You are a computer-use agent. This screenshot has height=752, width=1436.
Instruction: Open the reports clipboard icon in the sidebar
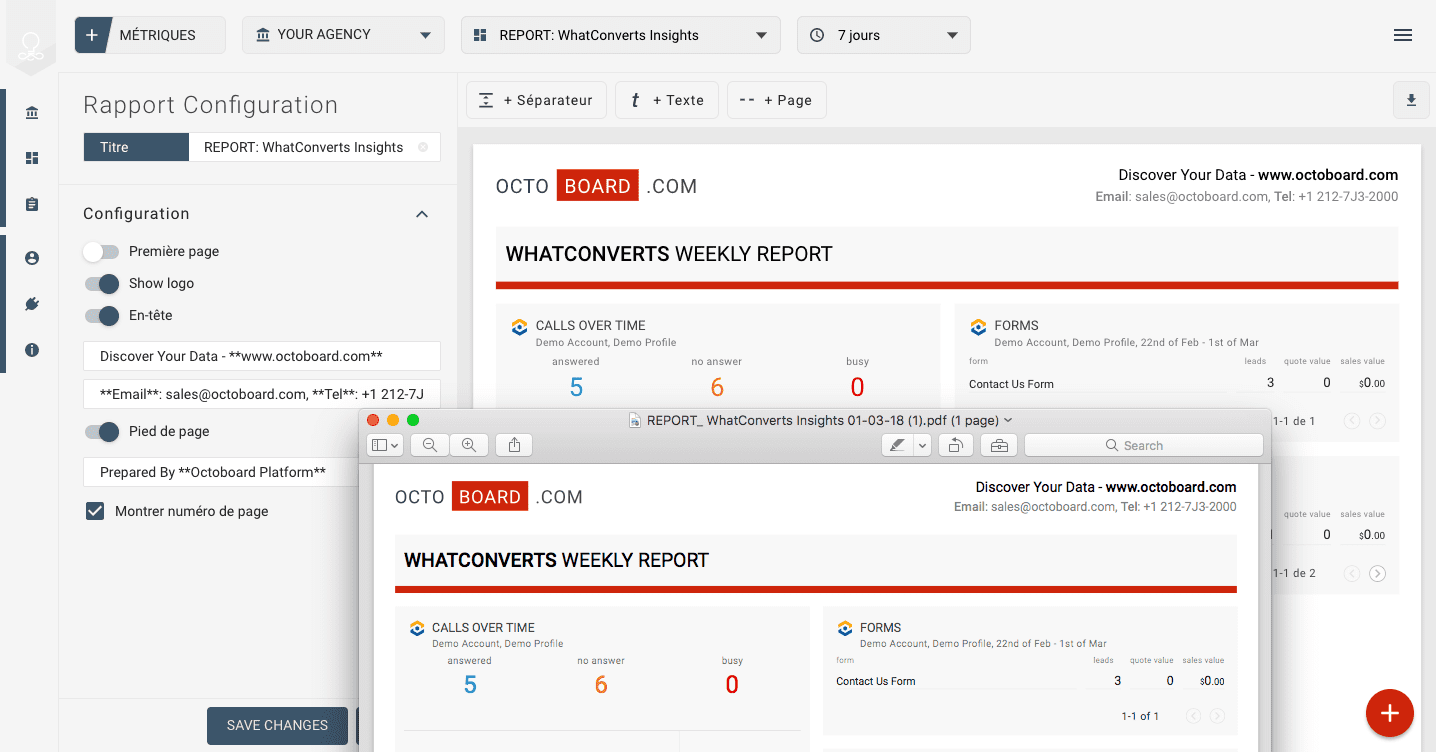point(32,204)
